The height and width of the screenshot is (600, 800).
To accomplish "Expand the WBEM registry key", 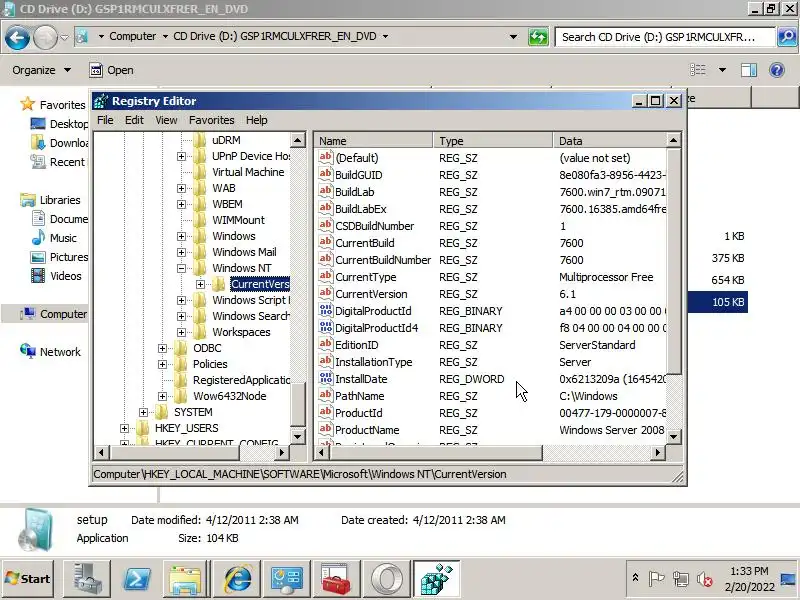I will (181, 204).
